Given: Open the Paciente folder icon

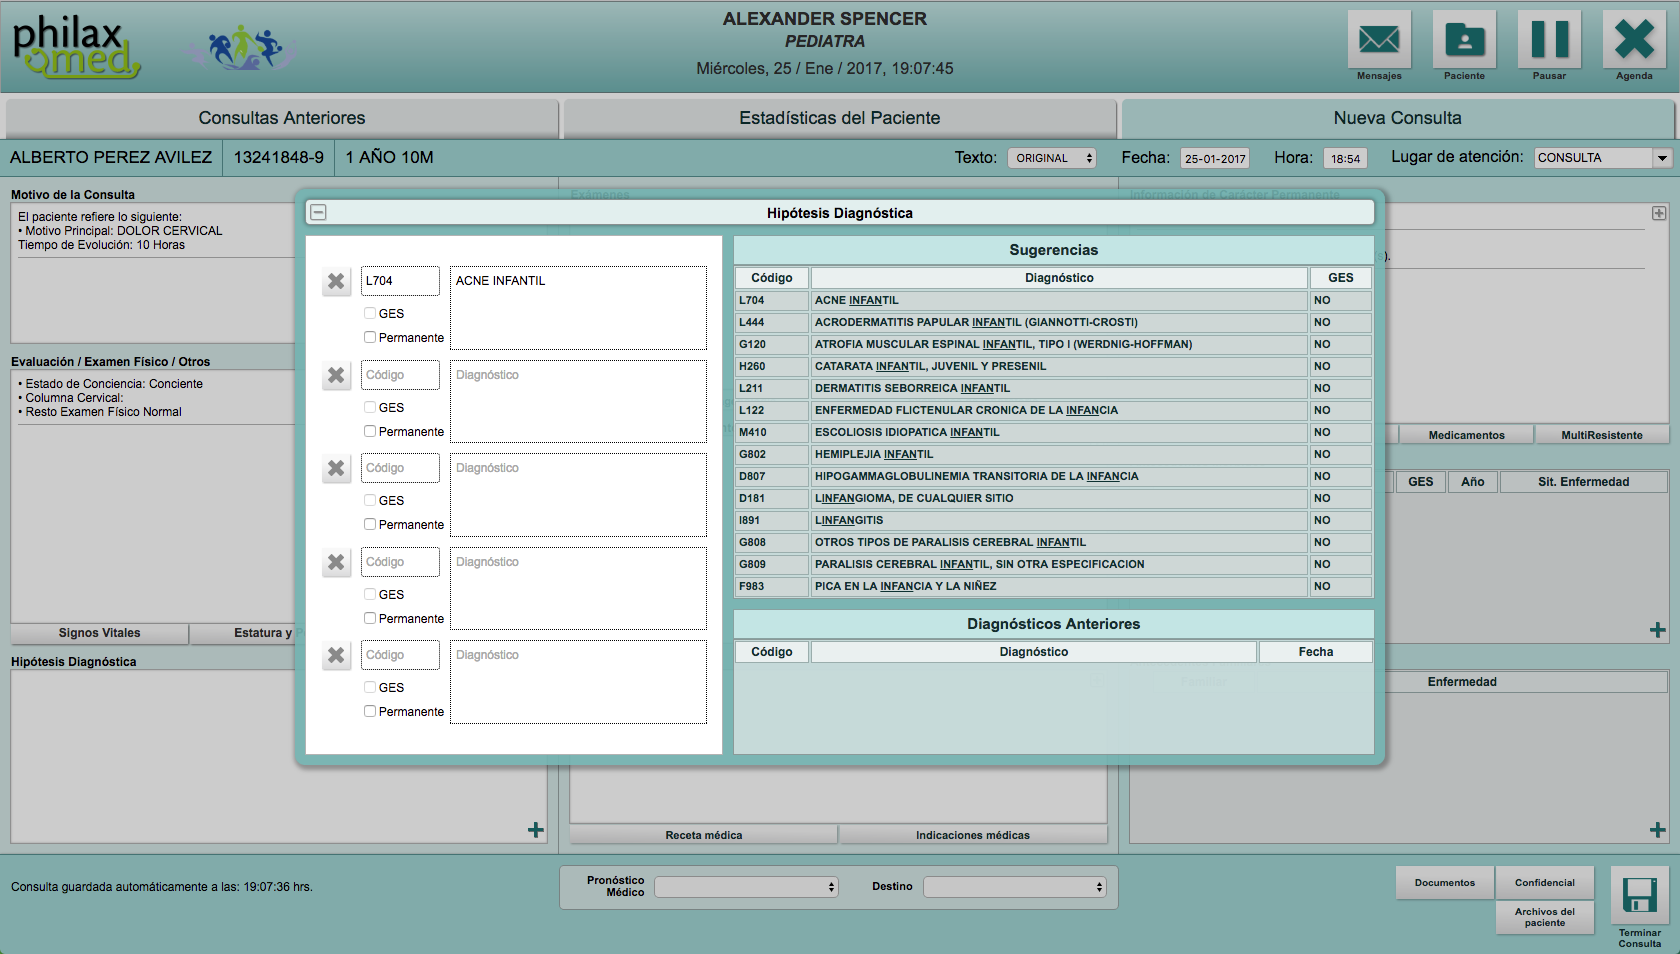Looking at the screenshot, I should tap(1464, 40).
